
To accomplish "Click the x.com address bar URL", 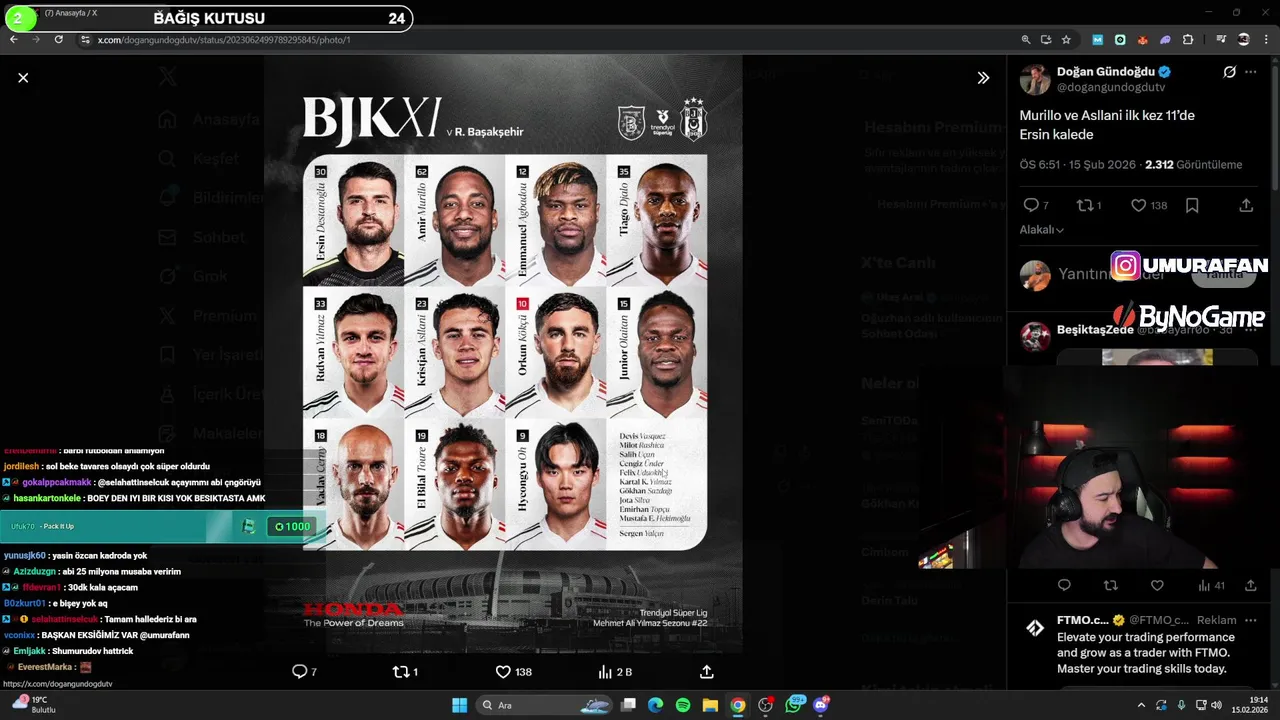I will 224,40.
